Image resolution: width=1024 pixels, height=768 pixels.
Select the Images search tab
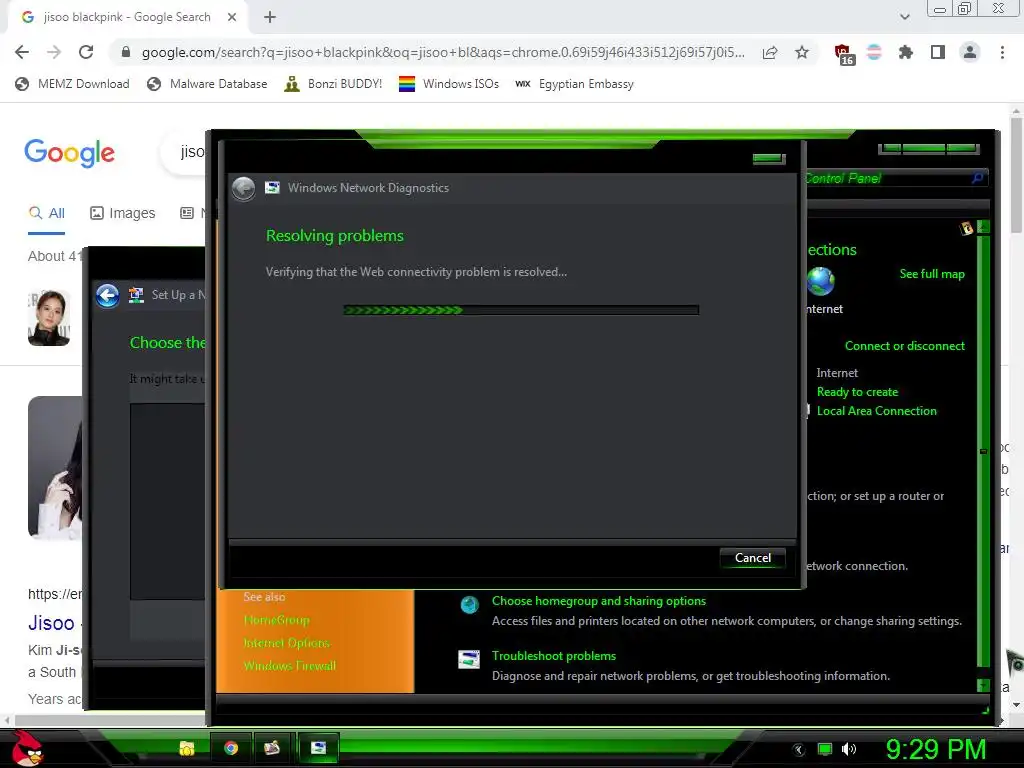pyautogui.click(x=122, y=213)
